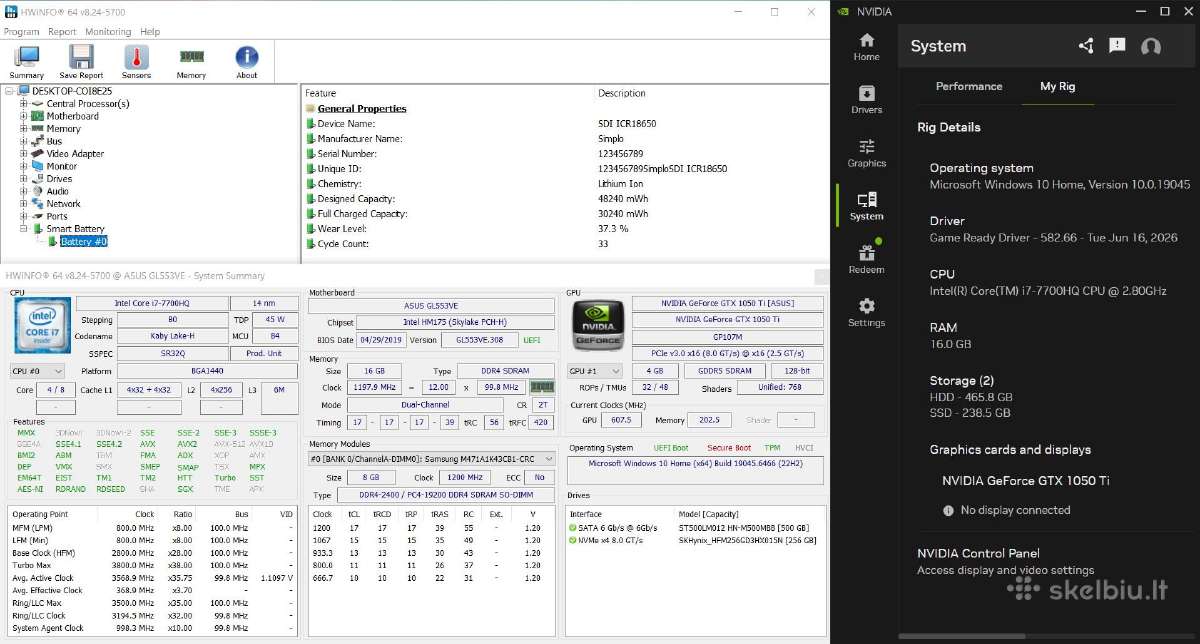
Task: Click the ST500LM012 drive entry
Action: coord(743,527)
